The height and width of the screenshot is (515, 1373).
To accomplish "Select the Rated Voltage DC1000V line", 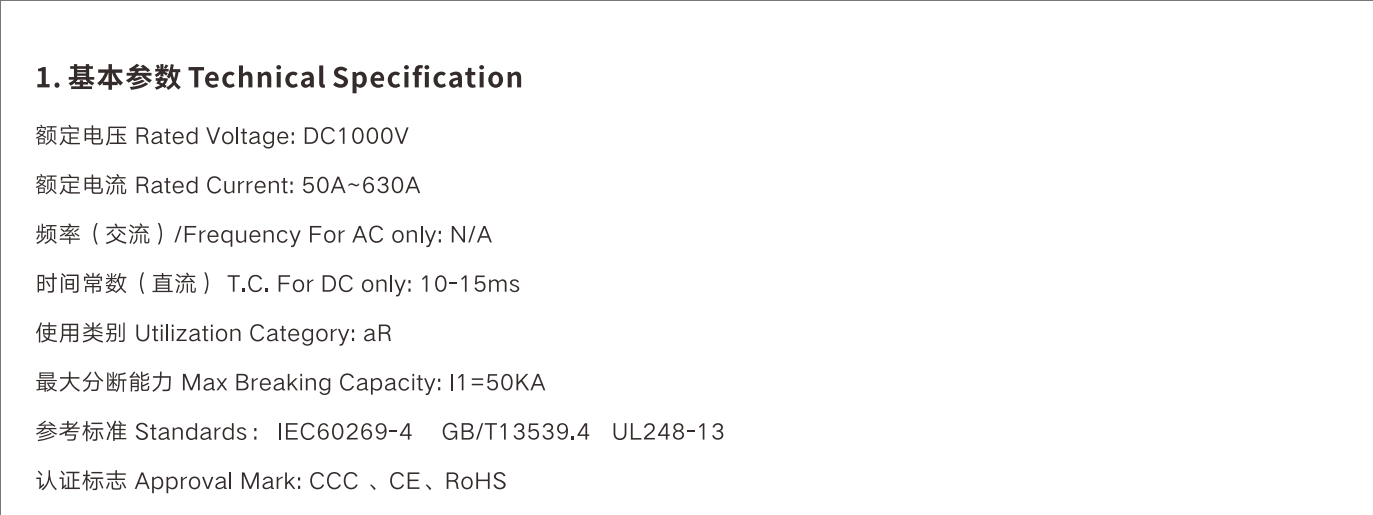I will (x=222, y=136).
